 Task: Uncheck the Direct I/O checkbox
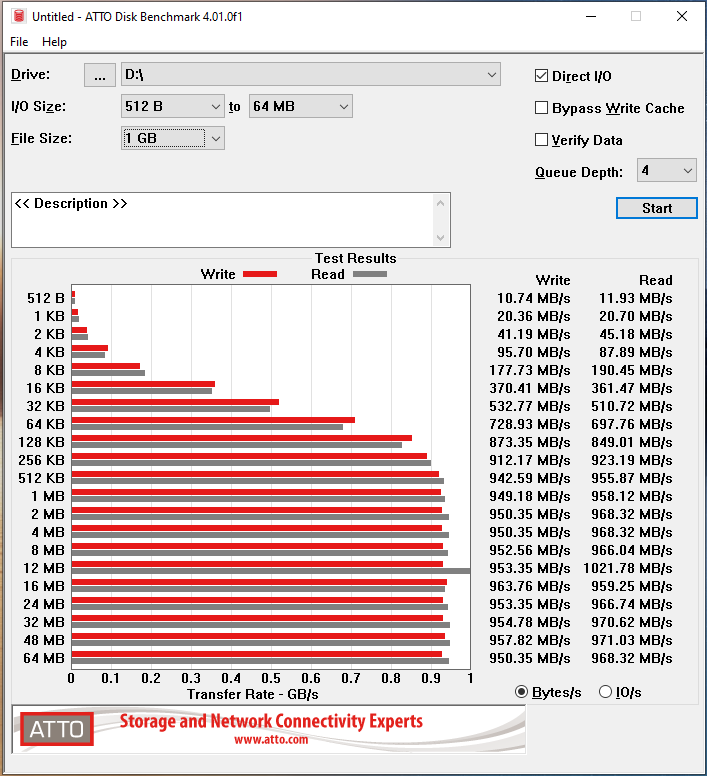(541, 76)
